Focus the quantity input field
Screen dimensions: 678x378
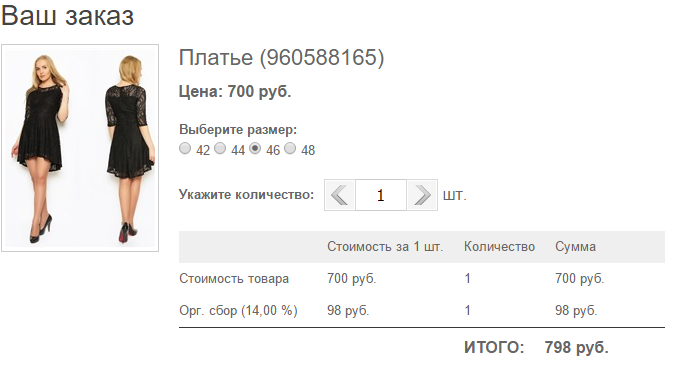(x=381, y=195)
